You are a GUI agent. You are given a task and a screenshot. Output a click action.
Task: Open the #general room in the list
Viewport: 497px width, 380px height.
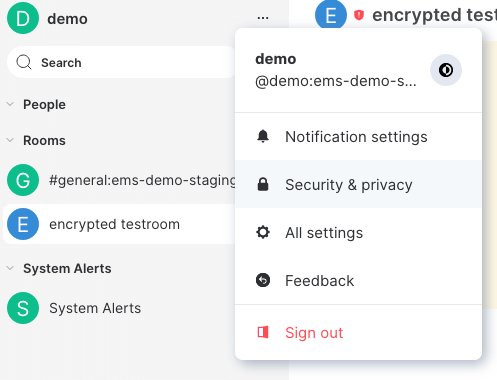pyautogui.click(x=120, y=180)
